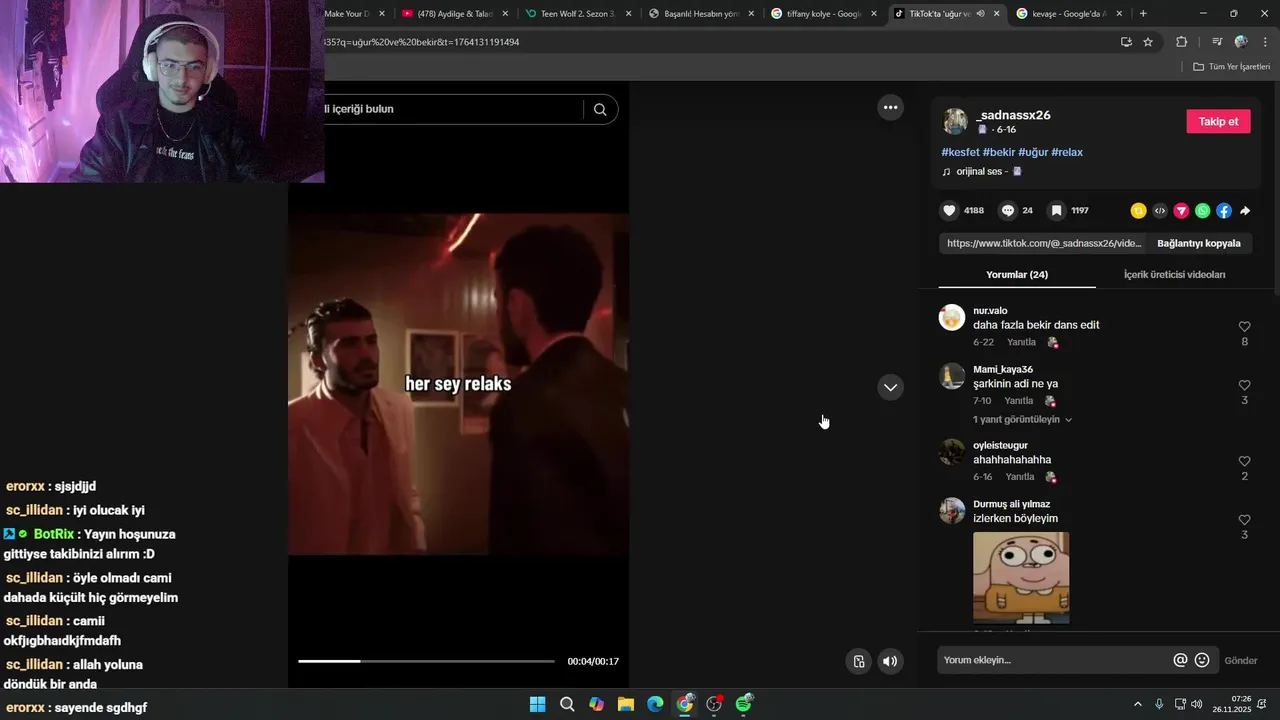Toggle auto-scroll icon beside volume button
Viewport: 1280px width, 720px height.
click(858, 661)
